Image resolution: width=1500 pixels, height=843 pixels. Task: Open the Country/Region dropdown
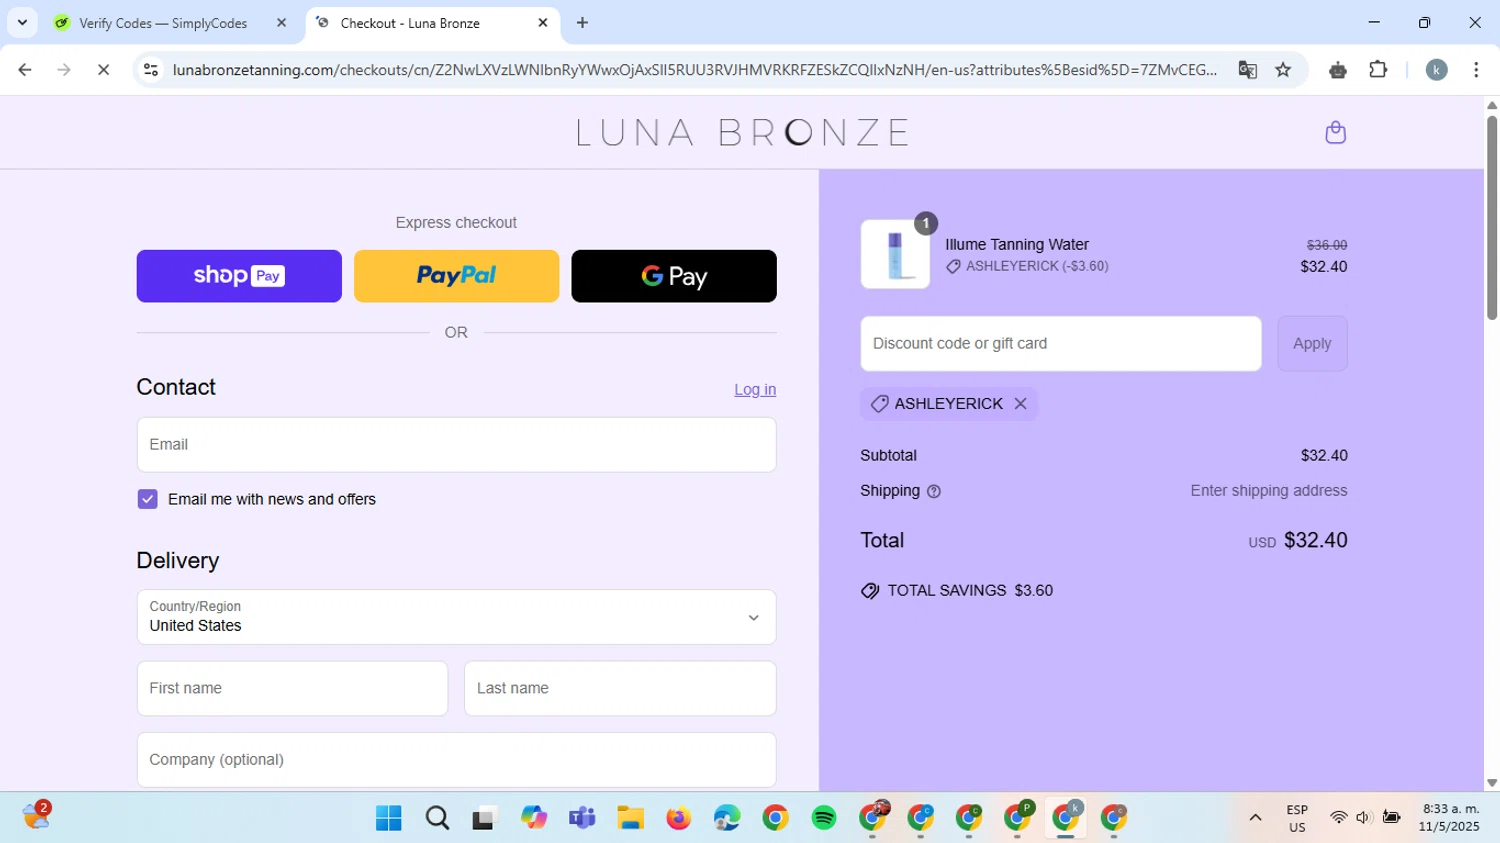pos(456,617)
